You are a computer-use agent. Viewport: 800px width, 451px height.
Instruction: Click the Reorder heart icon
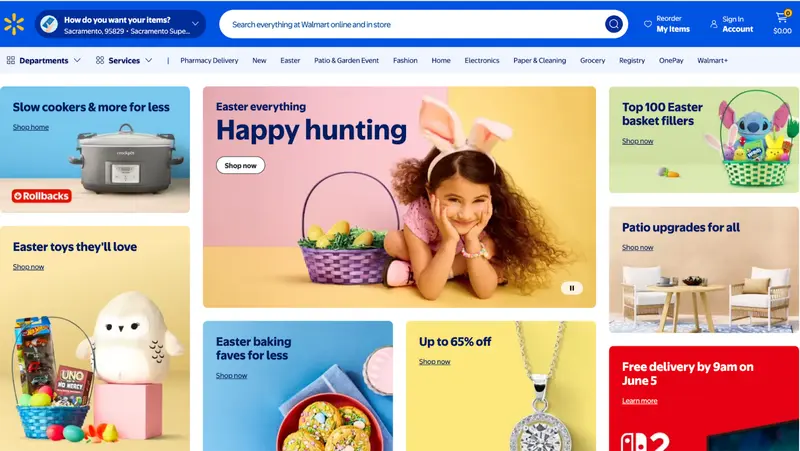point(647,24)
